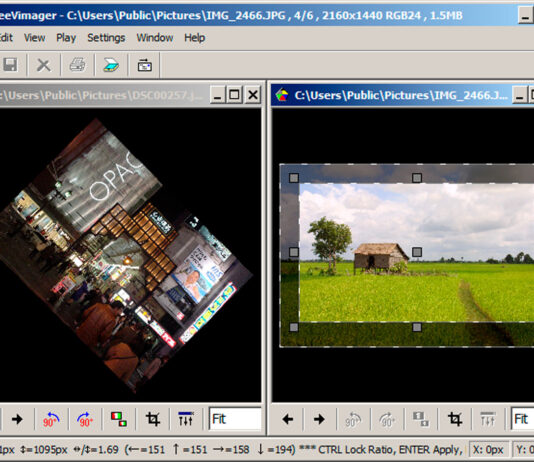Viewport: 534px width, 462px height.
Task: Toggle the crop tool in IMG_2466 window
Action: coord(455,419)
